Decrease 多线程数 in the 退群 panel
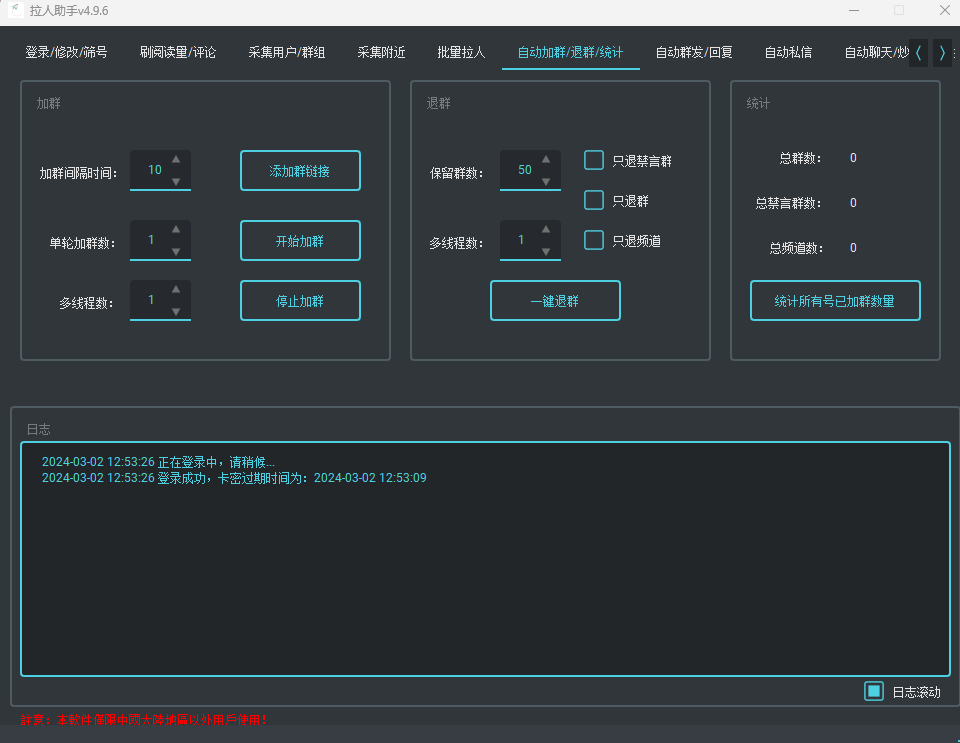960x743 pixels. pos(546,252)
